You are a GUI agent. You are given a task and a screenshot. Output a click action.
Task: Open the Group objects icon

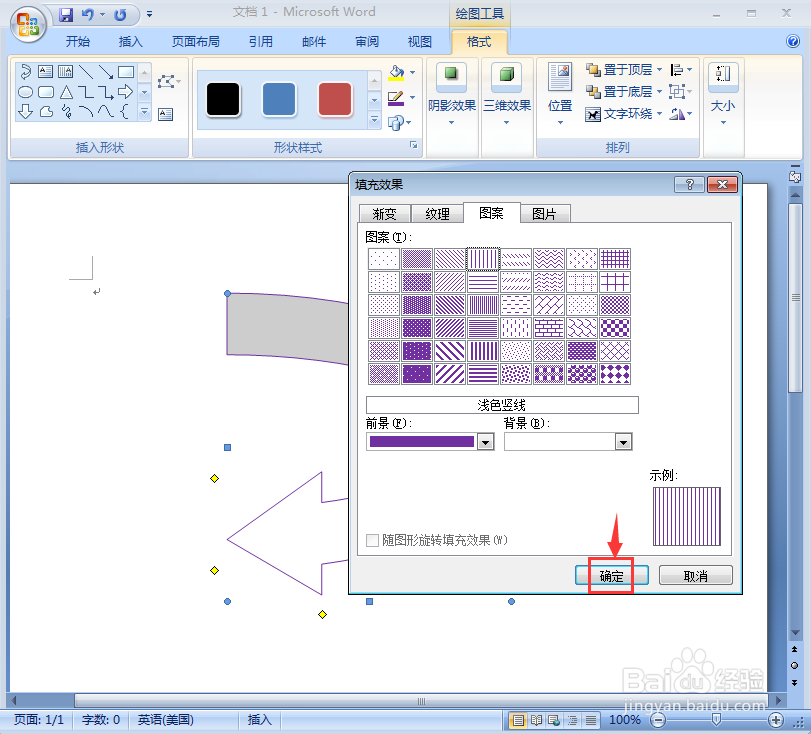point(680,92)
